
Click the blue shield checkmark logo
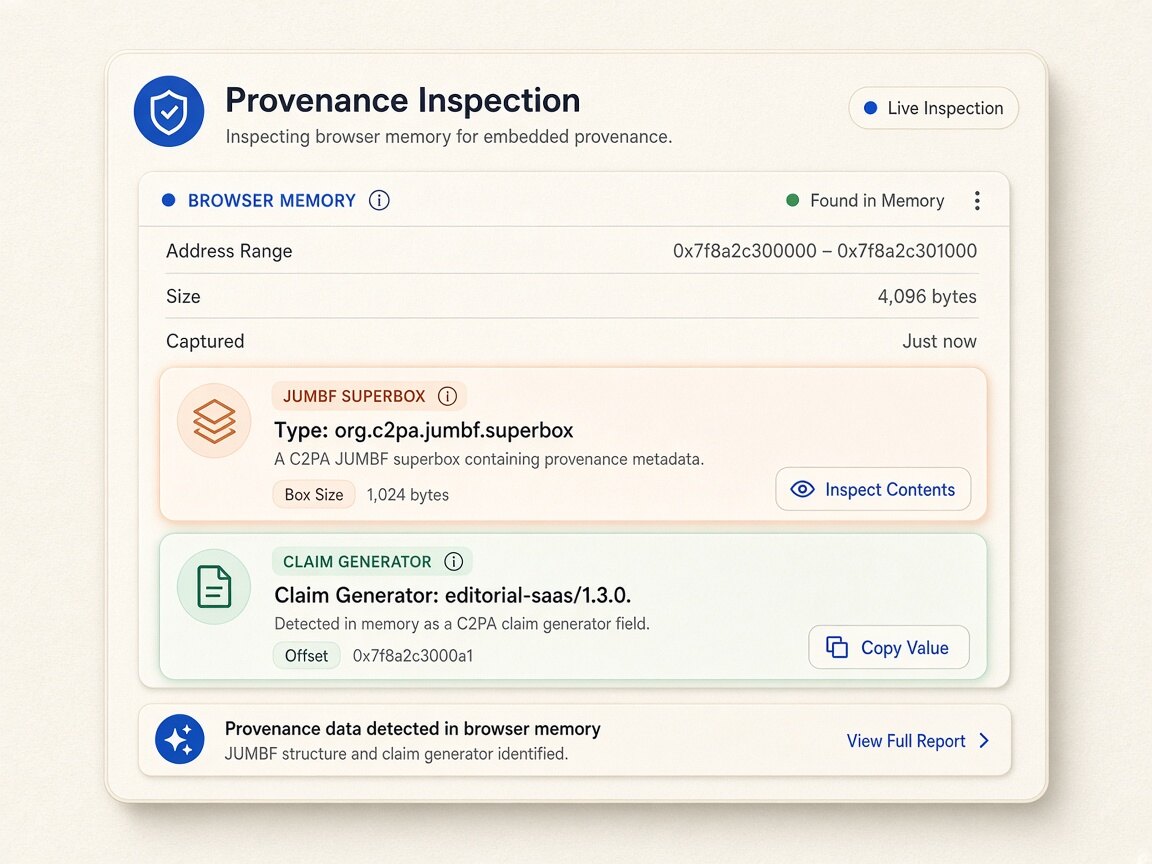pos(169,111)
